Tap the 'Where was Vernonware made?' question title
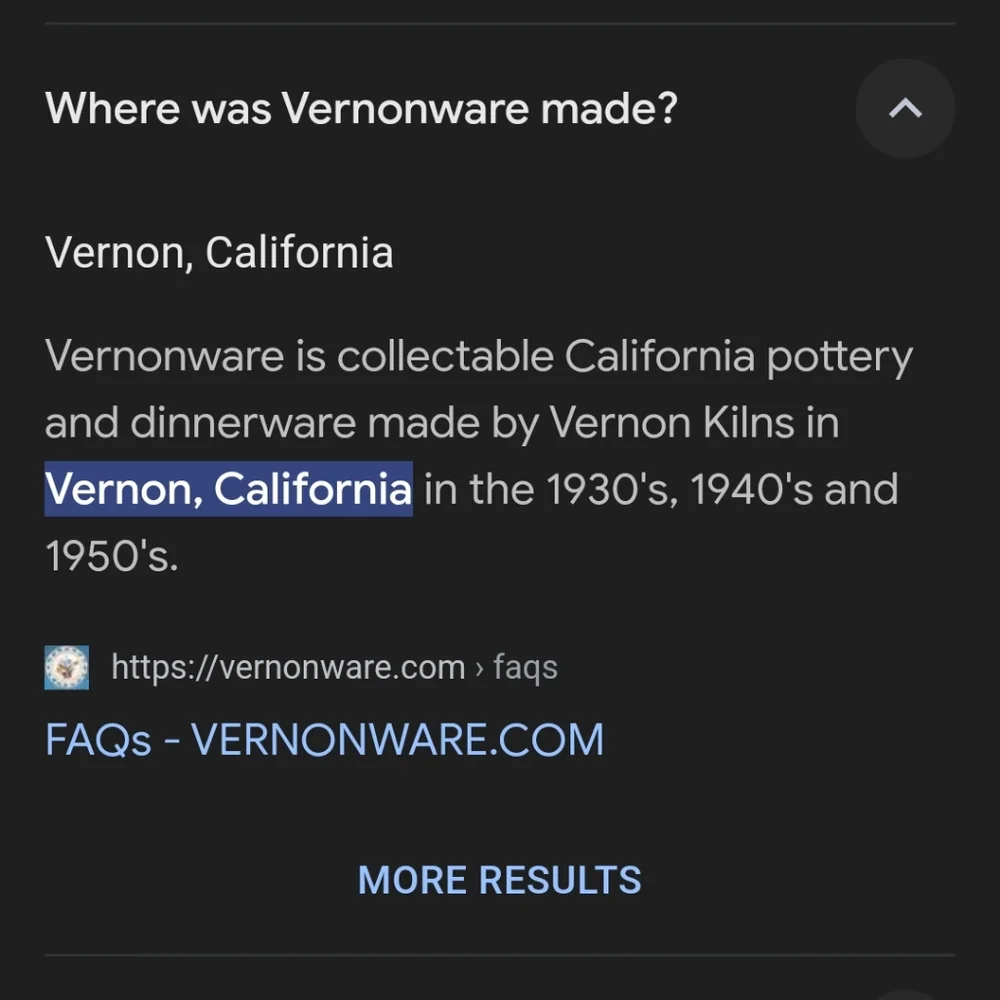The width and height of the screenshot is (1000, 1000). (x=361, y=108)
